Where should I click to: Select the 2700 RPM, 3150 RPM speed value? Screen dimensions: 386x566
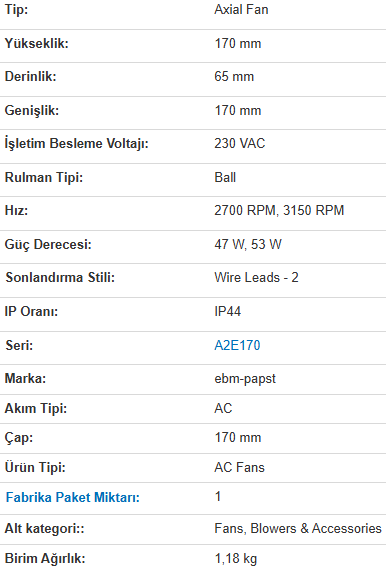point(279,210)
